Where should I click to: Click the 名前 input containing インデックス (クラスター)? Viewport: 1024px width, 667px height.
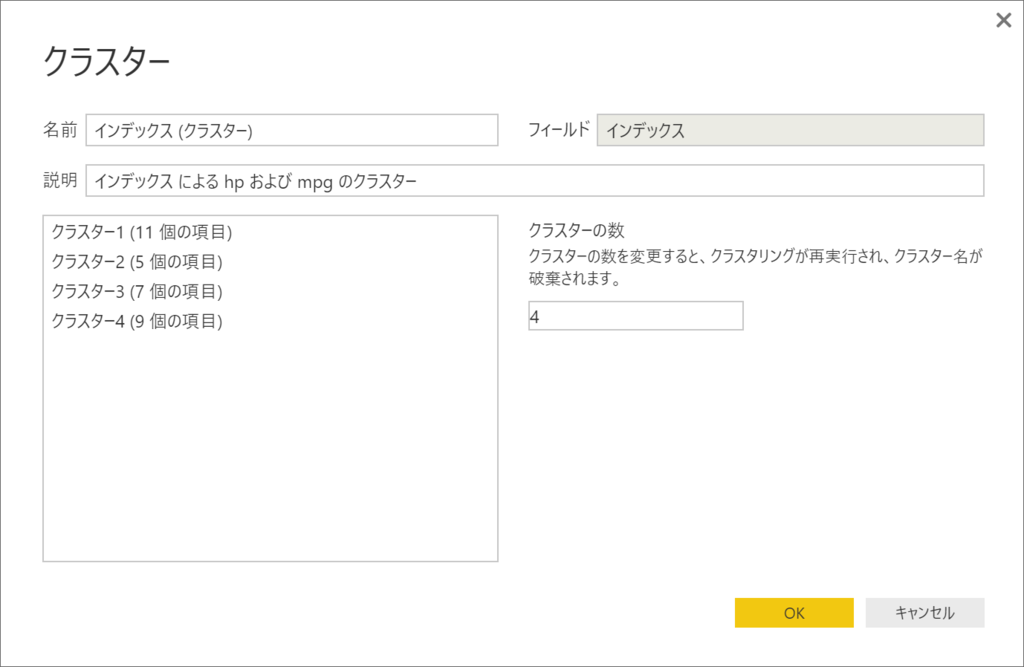click(x=292, y=130)
